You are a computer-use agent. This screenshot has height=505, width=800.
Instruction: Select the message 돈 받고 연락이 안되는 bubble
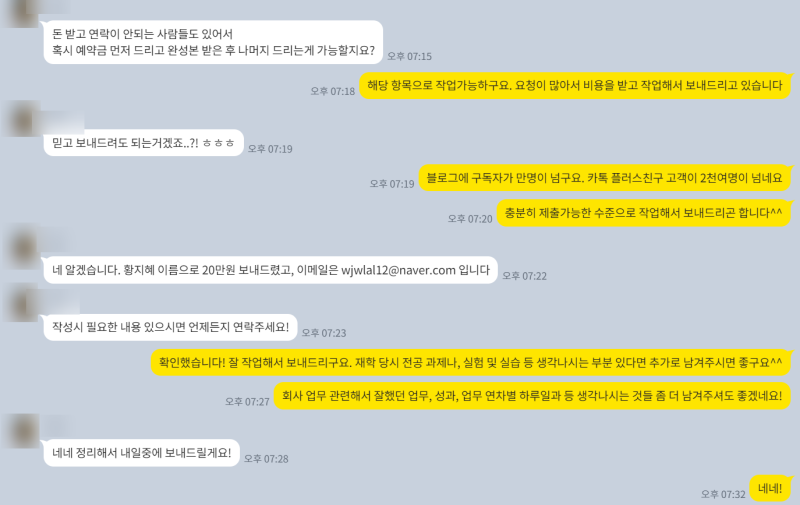(x=213, y=42)
